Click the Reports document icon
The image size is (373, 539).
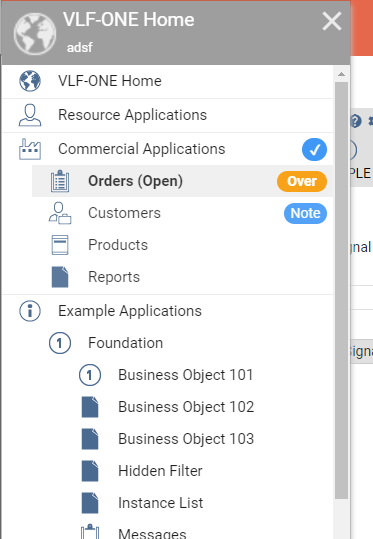pos(60,277)
